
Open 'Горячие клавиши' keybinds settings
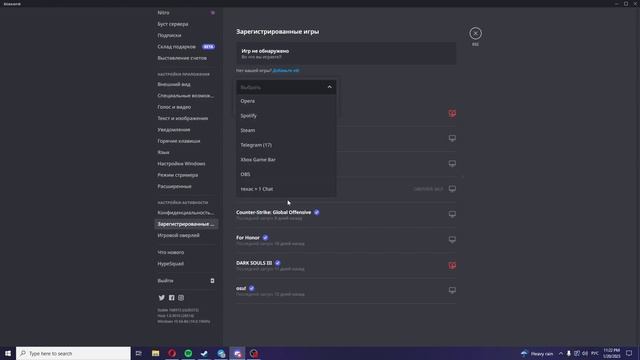(187, 141)
